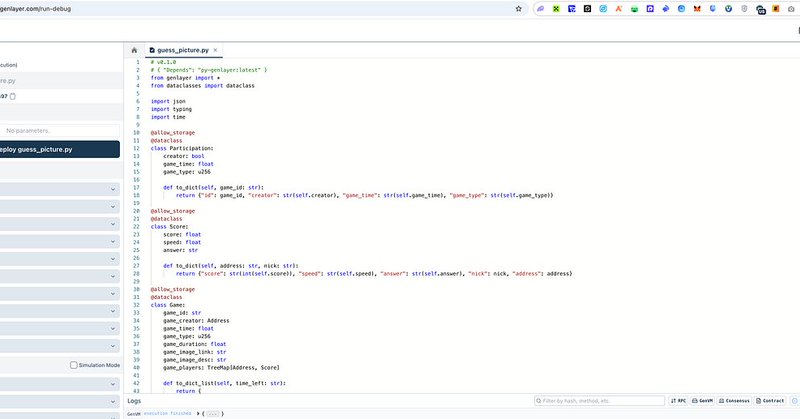Deploy guess_picture.py contract

[60, 150]
